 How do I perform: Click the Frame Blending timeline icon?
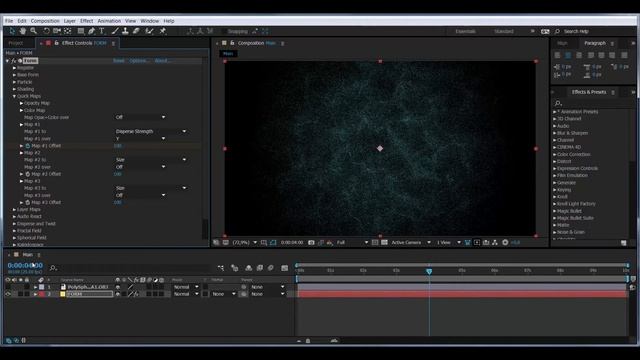260,268
